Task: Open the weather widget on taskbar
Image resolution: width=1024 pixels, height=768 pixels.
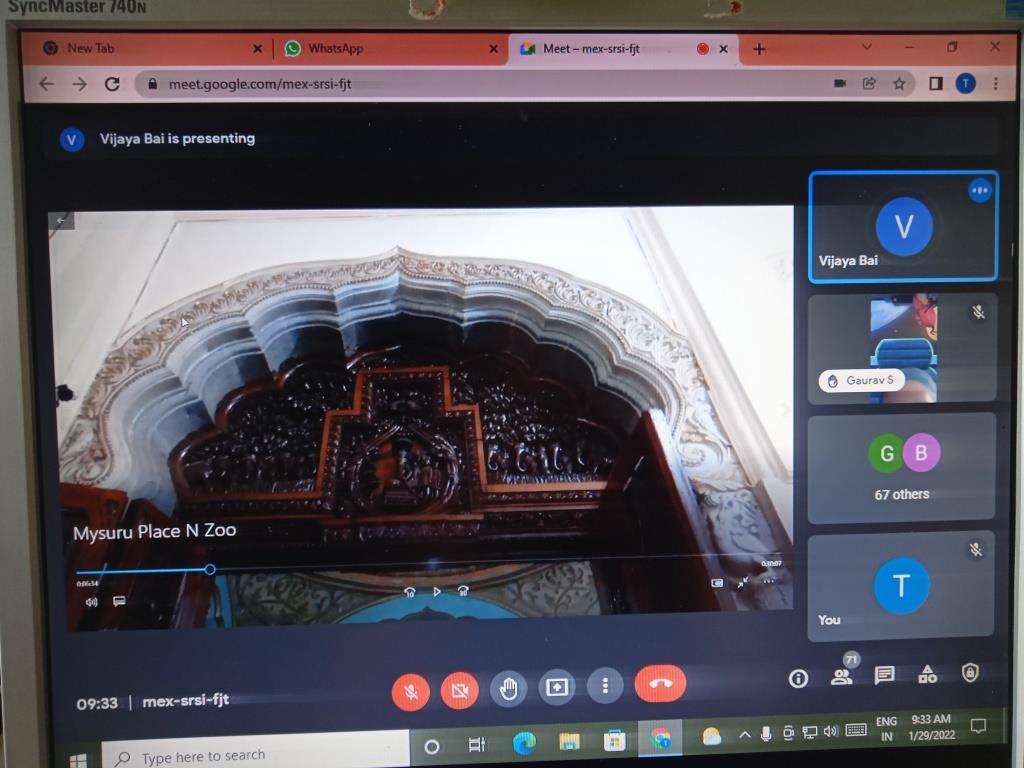Action: click(x=712, y=737)
